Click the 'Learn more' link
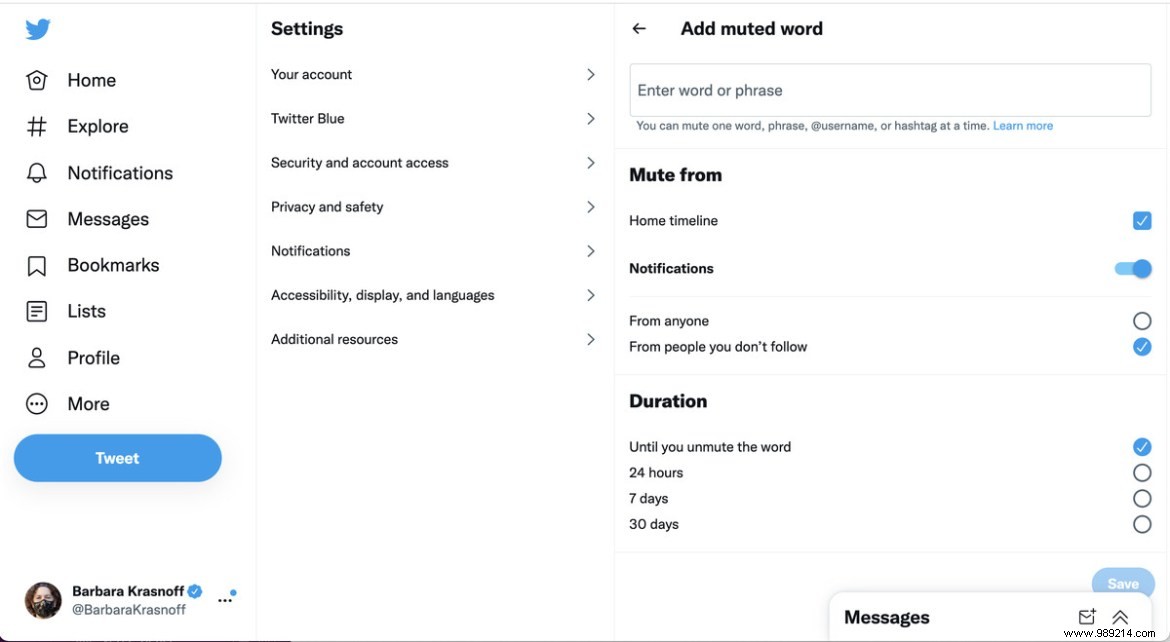 pos(1023,125)
